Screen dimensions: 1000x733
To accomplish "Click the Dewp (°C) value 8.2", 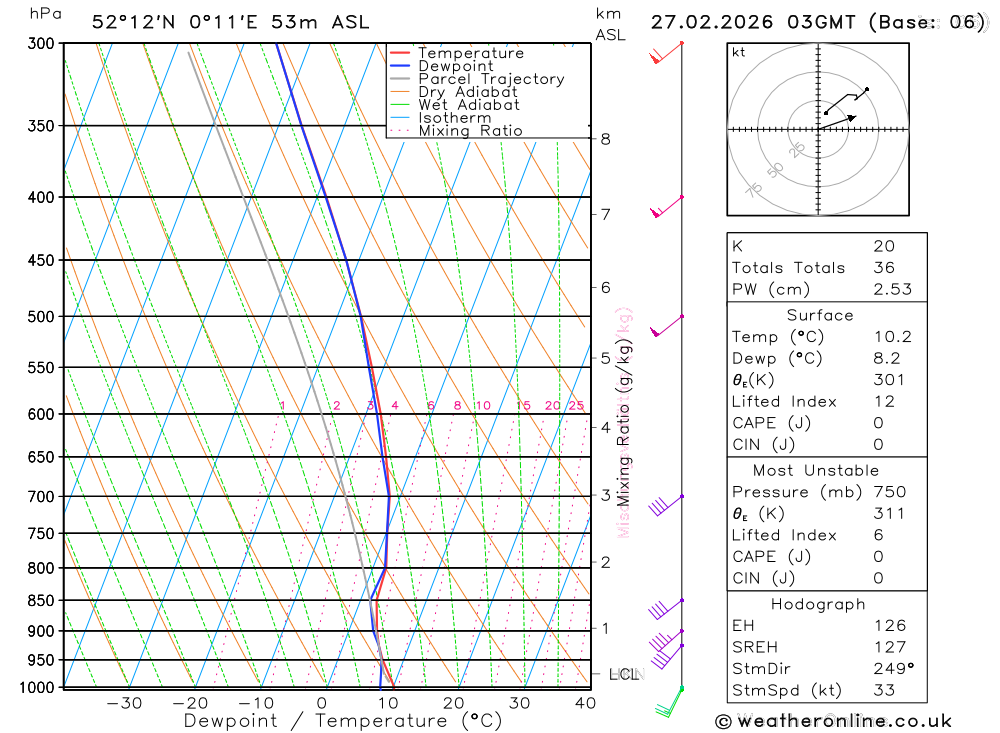I will [886, 359].
